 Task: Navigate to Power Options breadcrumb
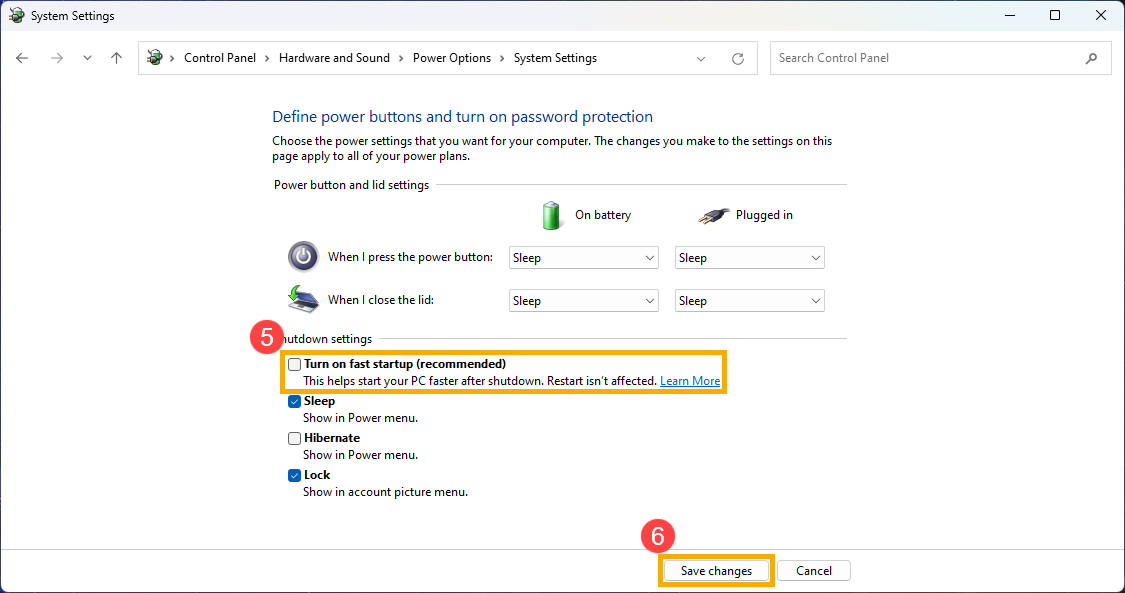tap(451, 58)
